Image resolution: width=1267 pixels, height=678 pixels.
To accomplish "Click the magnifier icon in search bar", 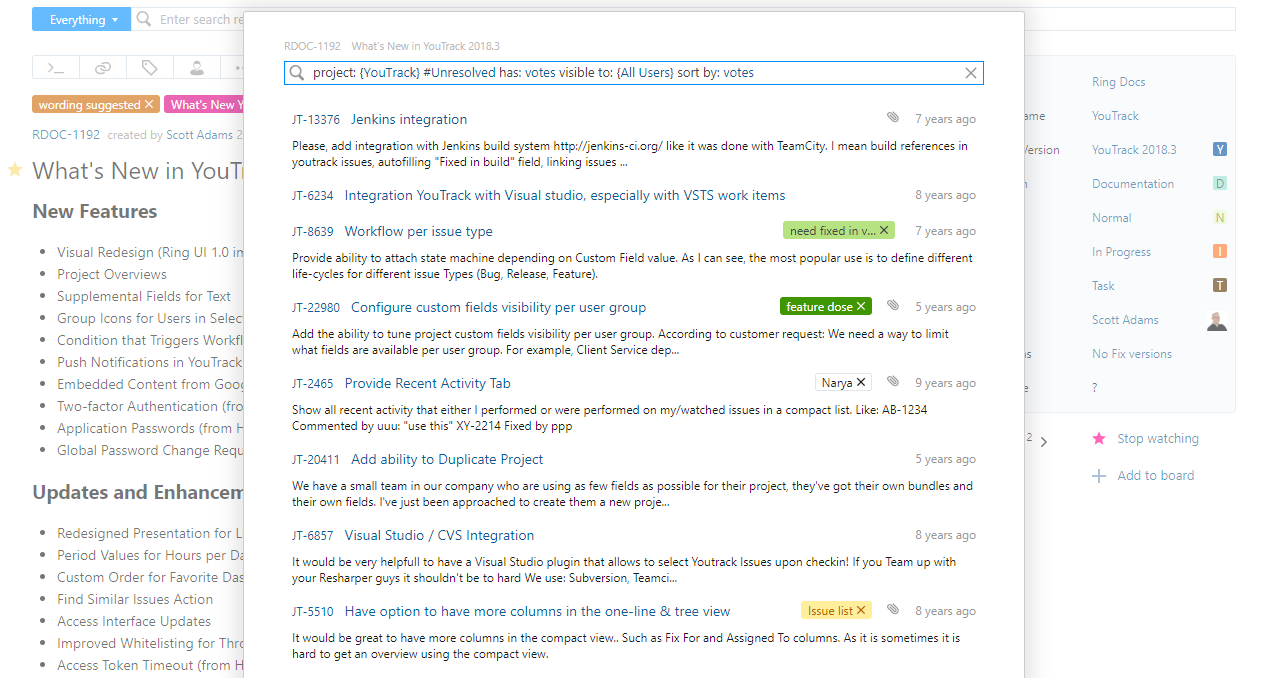I will [x=296, y=72].
